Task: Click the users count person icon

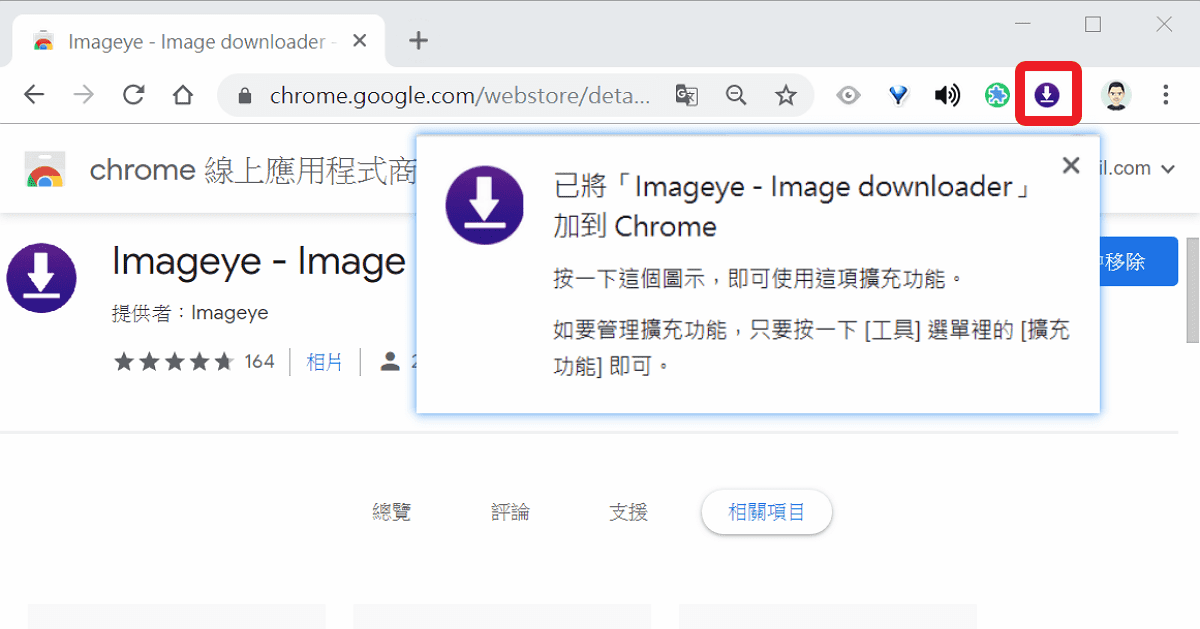Action: (390, 361)
